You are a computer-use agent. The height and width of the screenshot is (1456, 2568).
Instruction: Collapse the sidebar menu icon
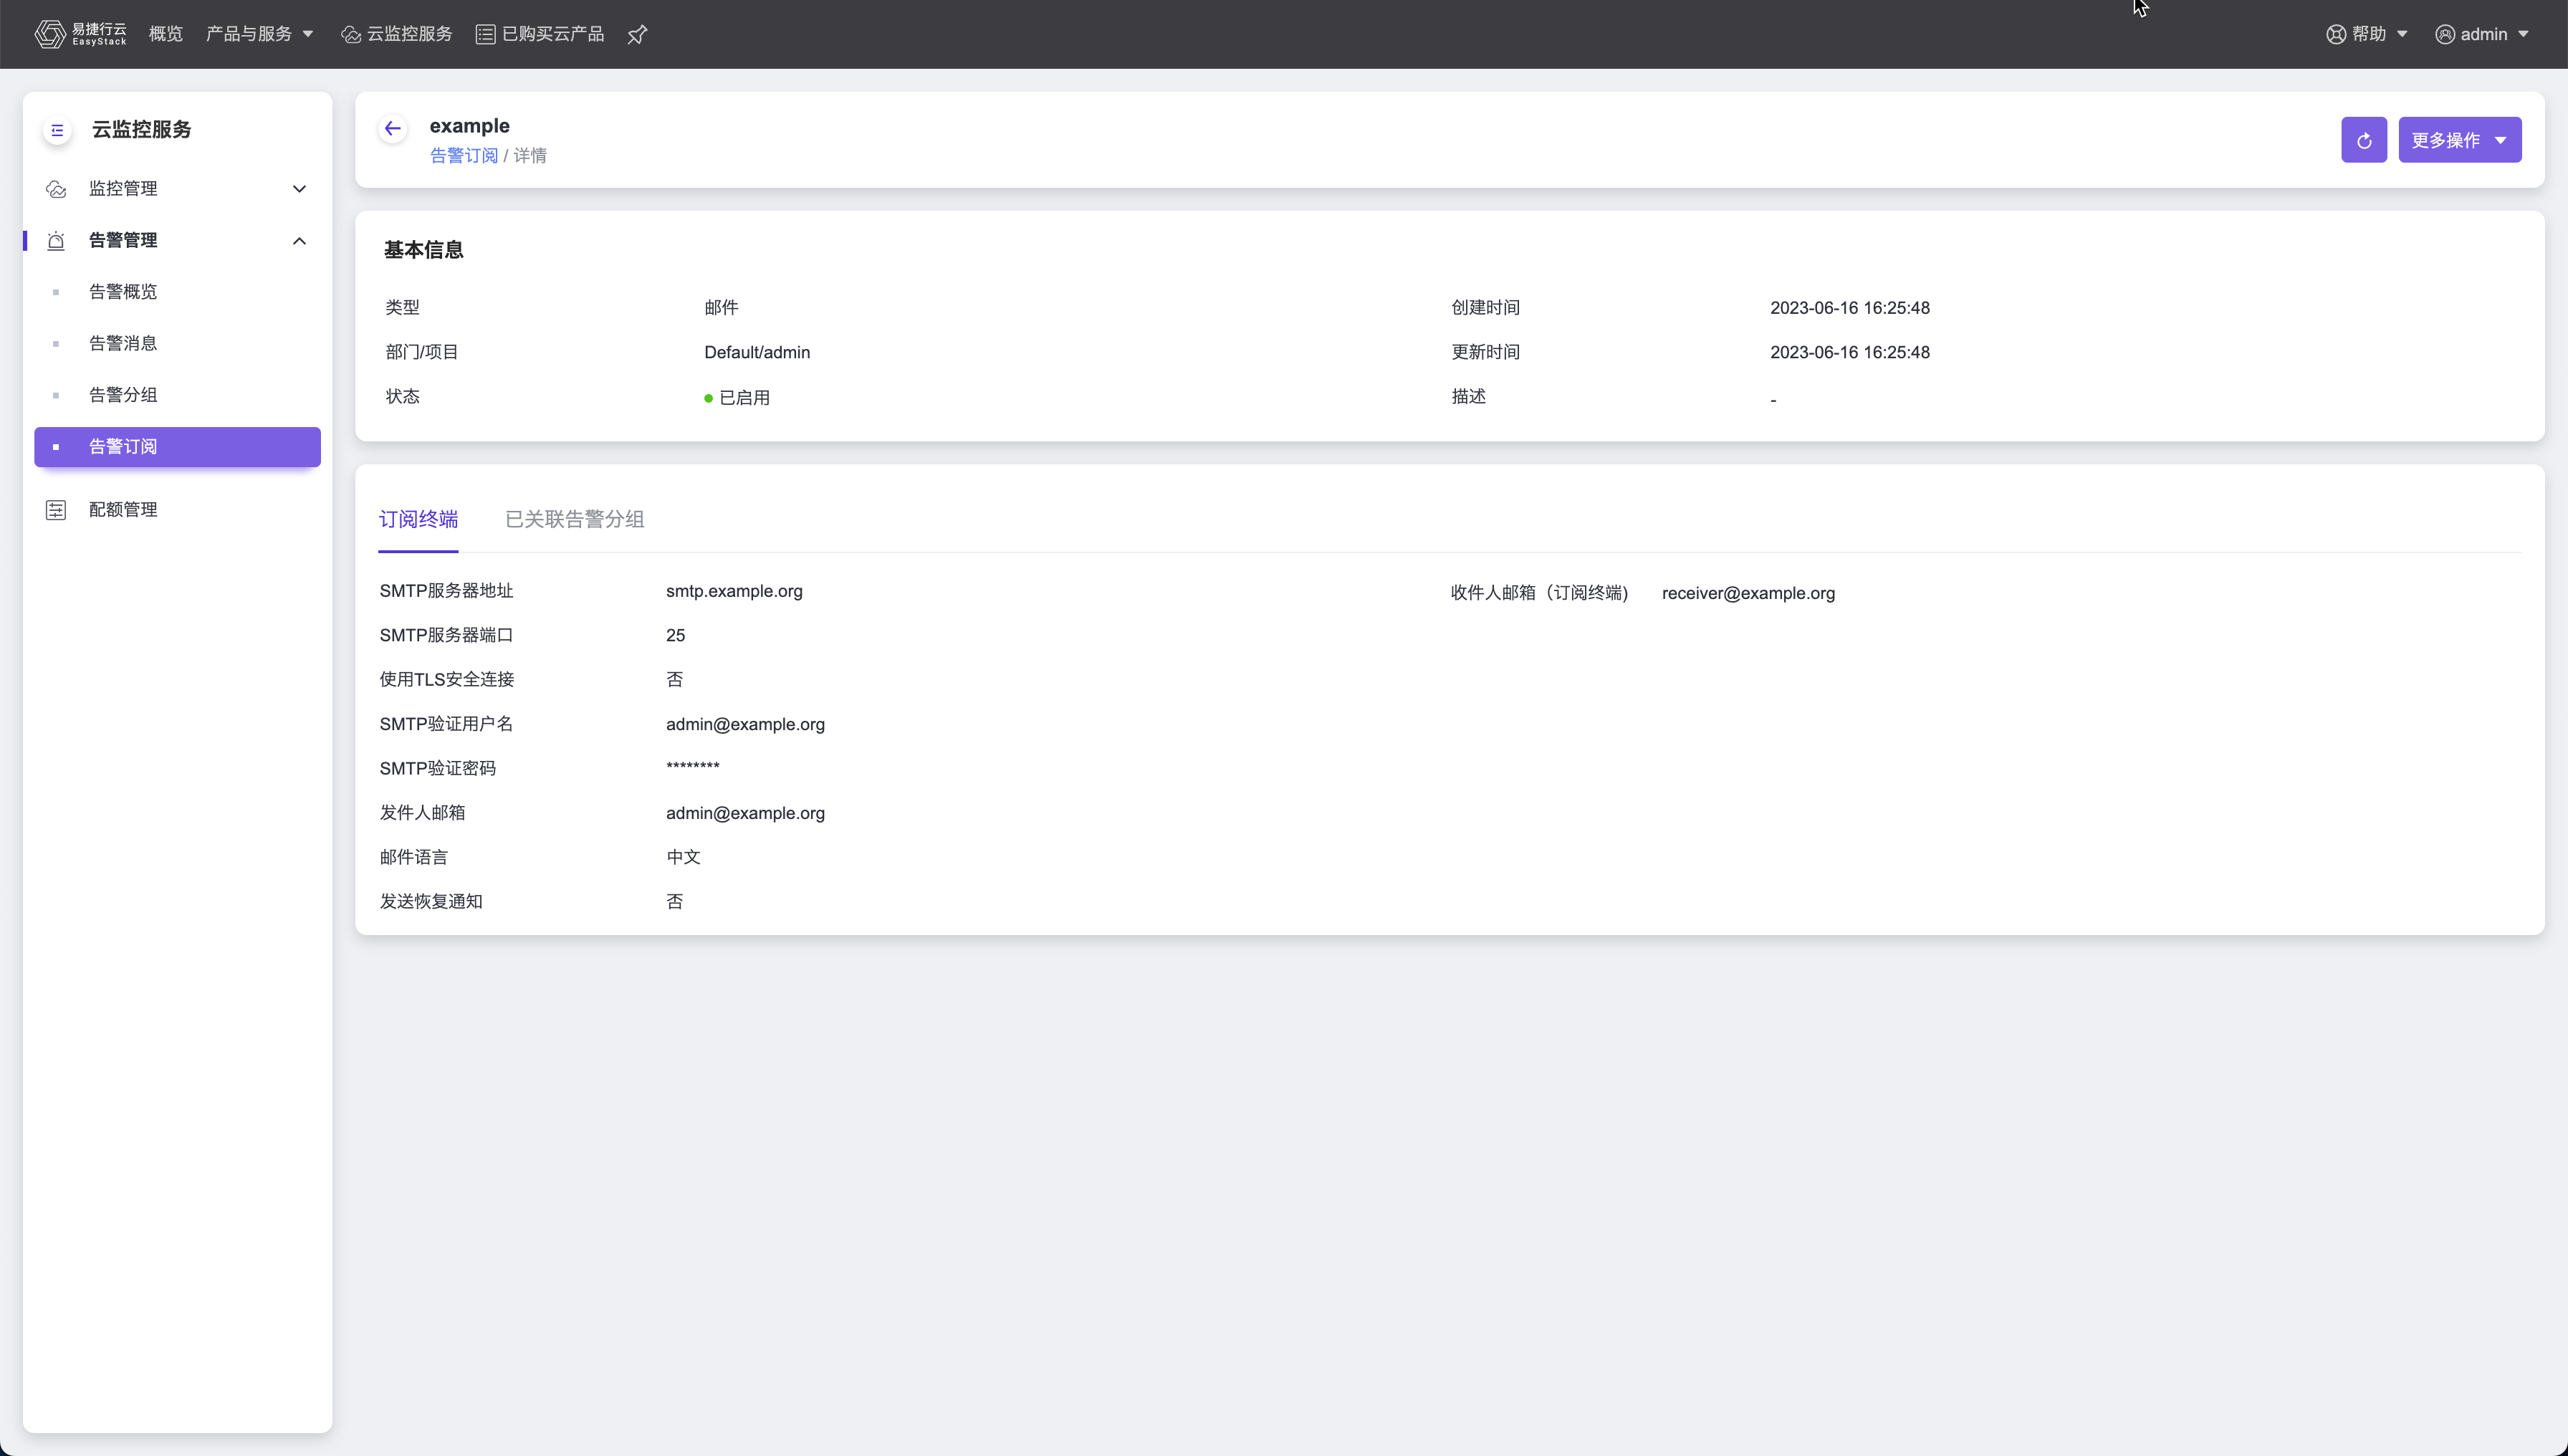pos(57,130)
